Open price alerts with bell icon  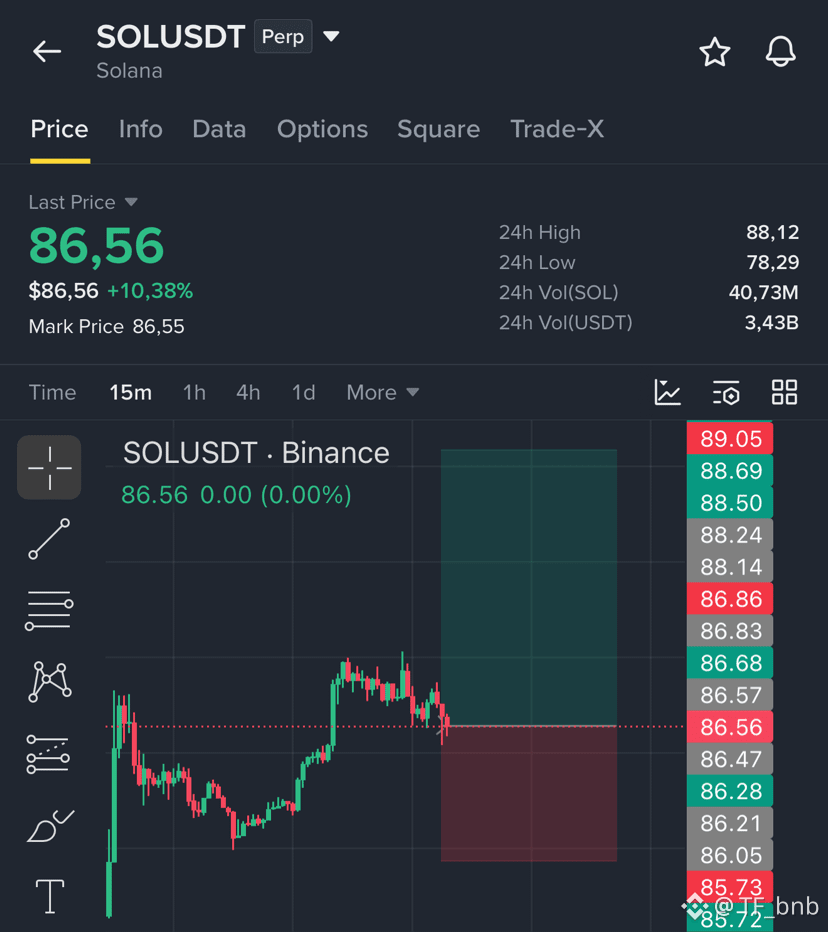pos(780,52)
